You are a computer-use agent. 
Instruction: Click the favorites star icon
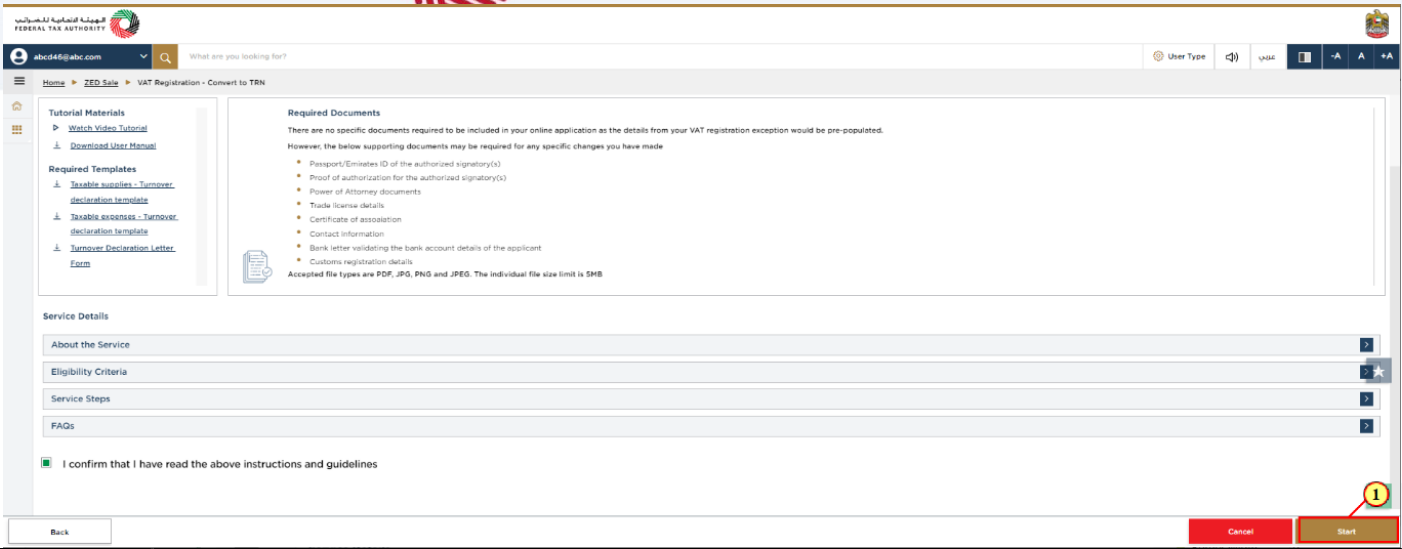[x=1379, y=371]
